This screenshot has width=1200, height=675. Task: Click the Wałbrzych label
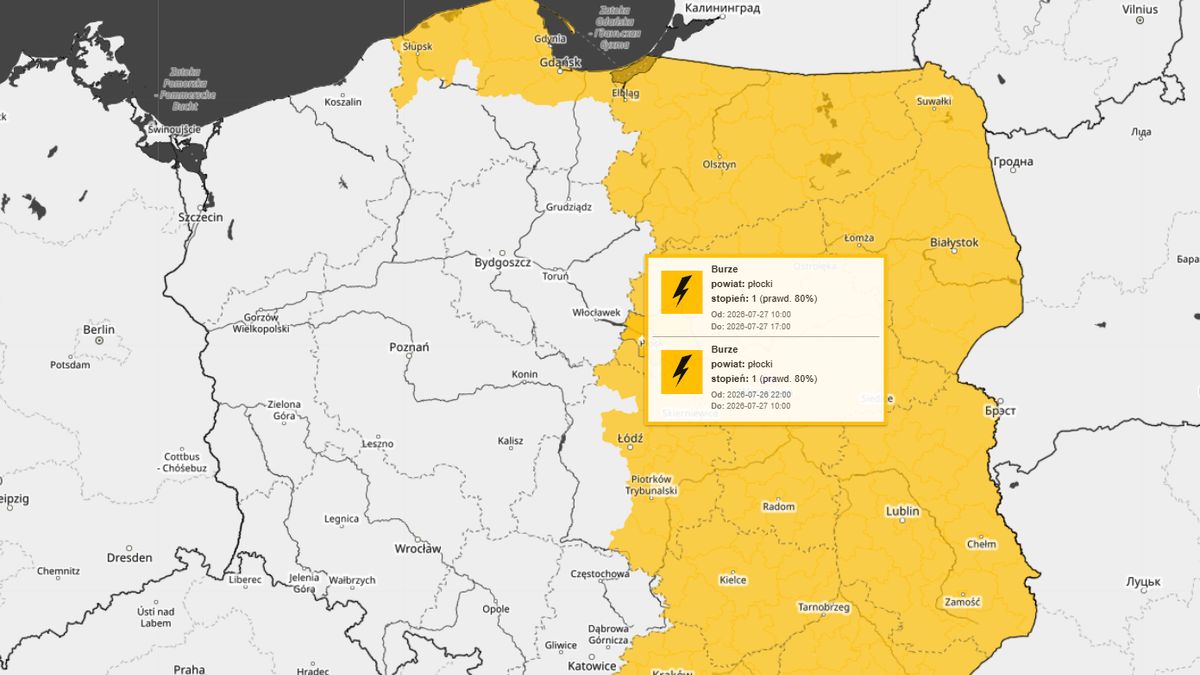point(352,580)
